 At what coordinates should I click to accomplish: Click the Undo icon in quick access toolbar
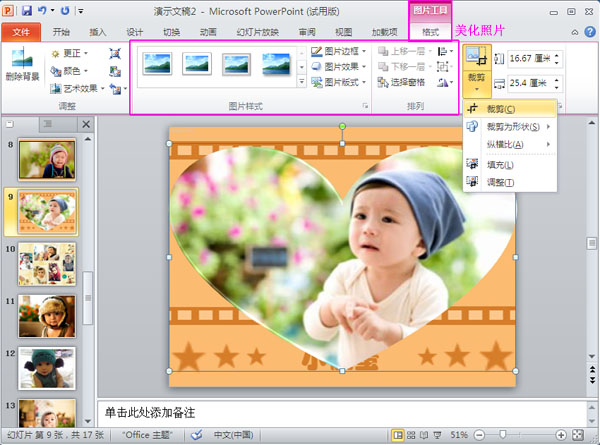(x=42, y=11)
